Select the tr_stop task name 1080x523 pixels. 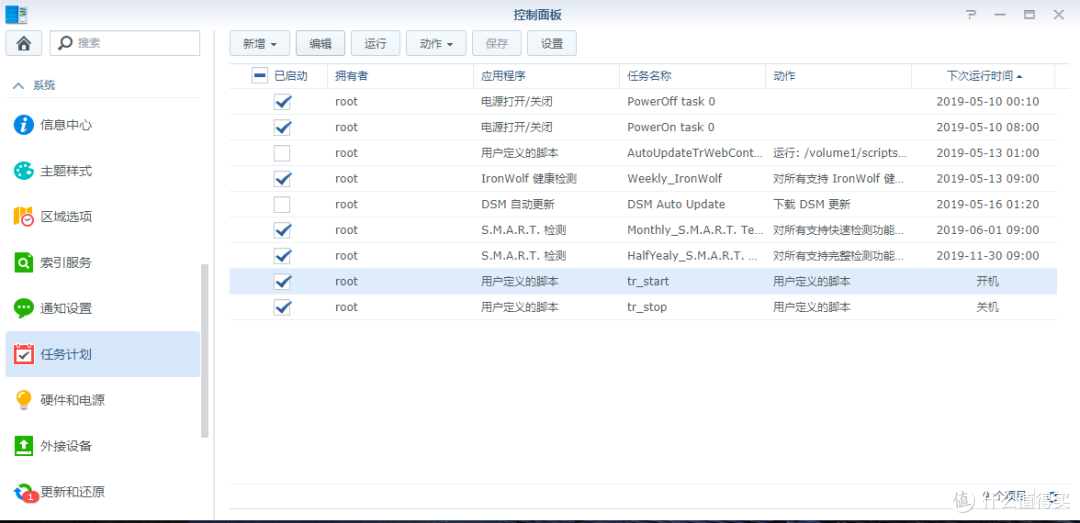point(647,307)
